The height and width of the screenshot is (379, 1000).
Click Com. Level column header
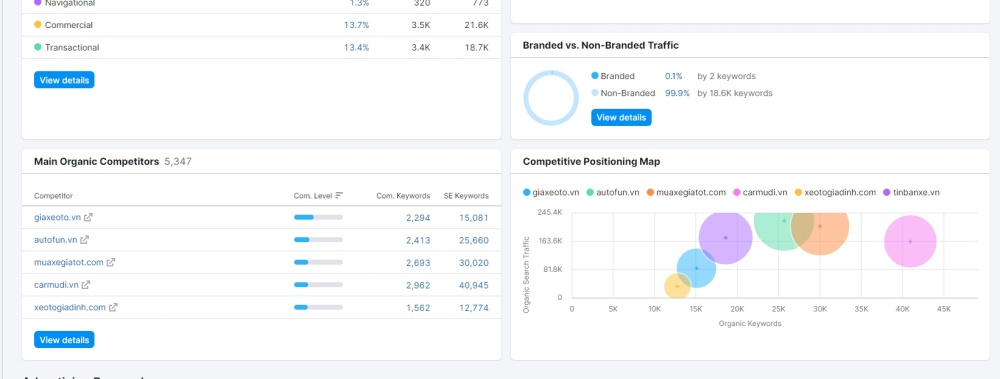[312, 196]
